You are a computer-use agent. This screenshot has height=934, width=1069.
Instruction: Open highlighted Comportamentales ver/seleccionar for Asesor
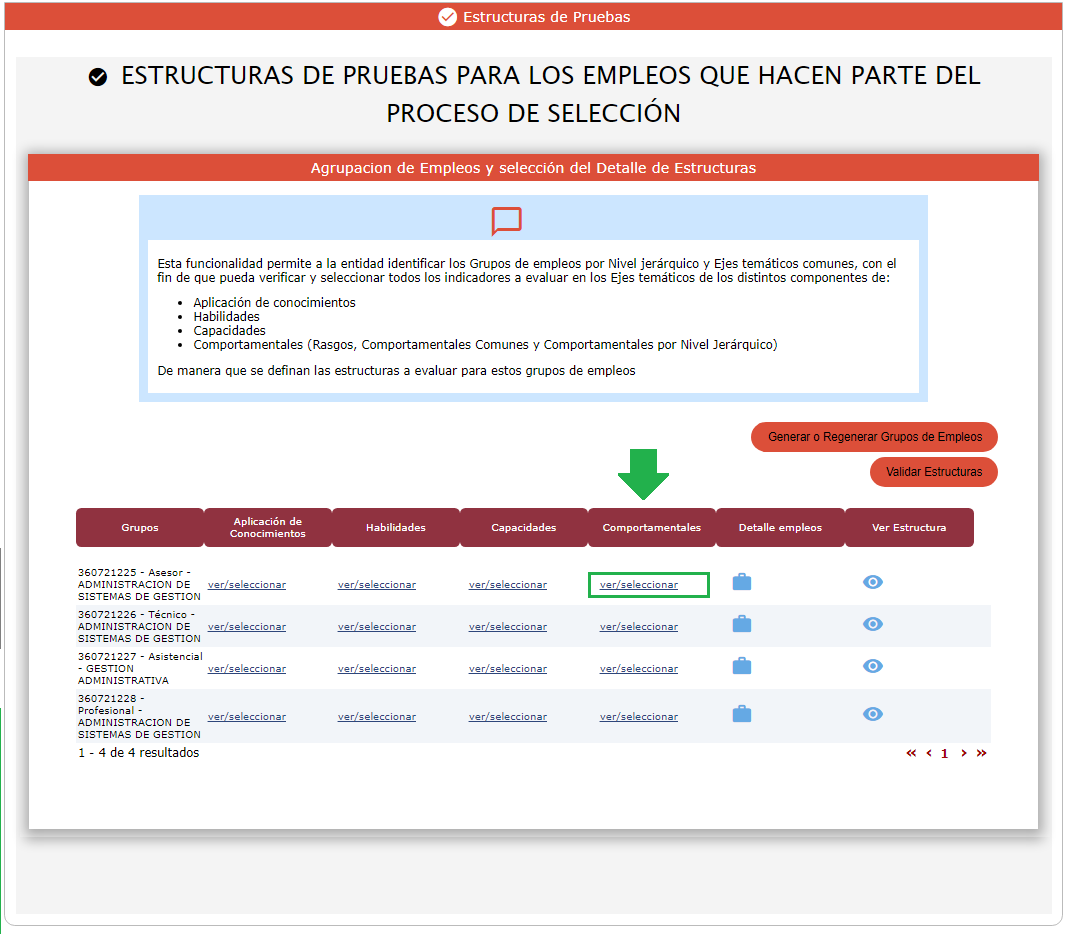click(x=639, y=585)
